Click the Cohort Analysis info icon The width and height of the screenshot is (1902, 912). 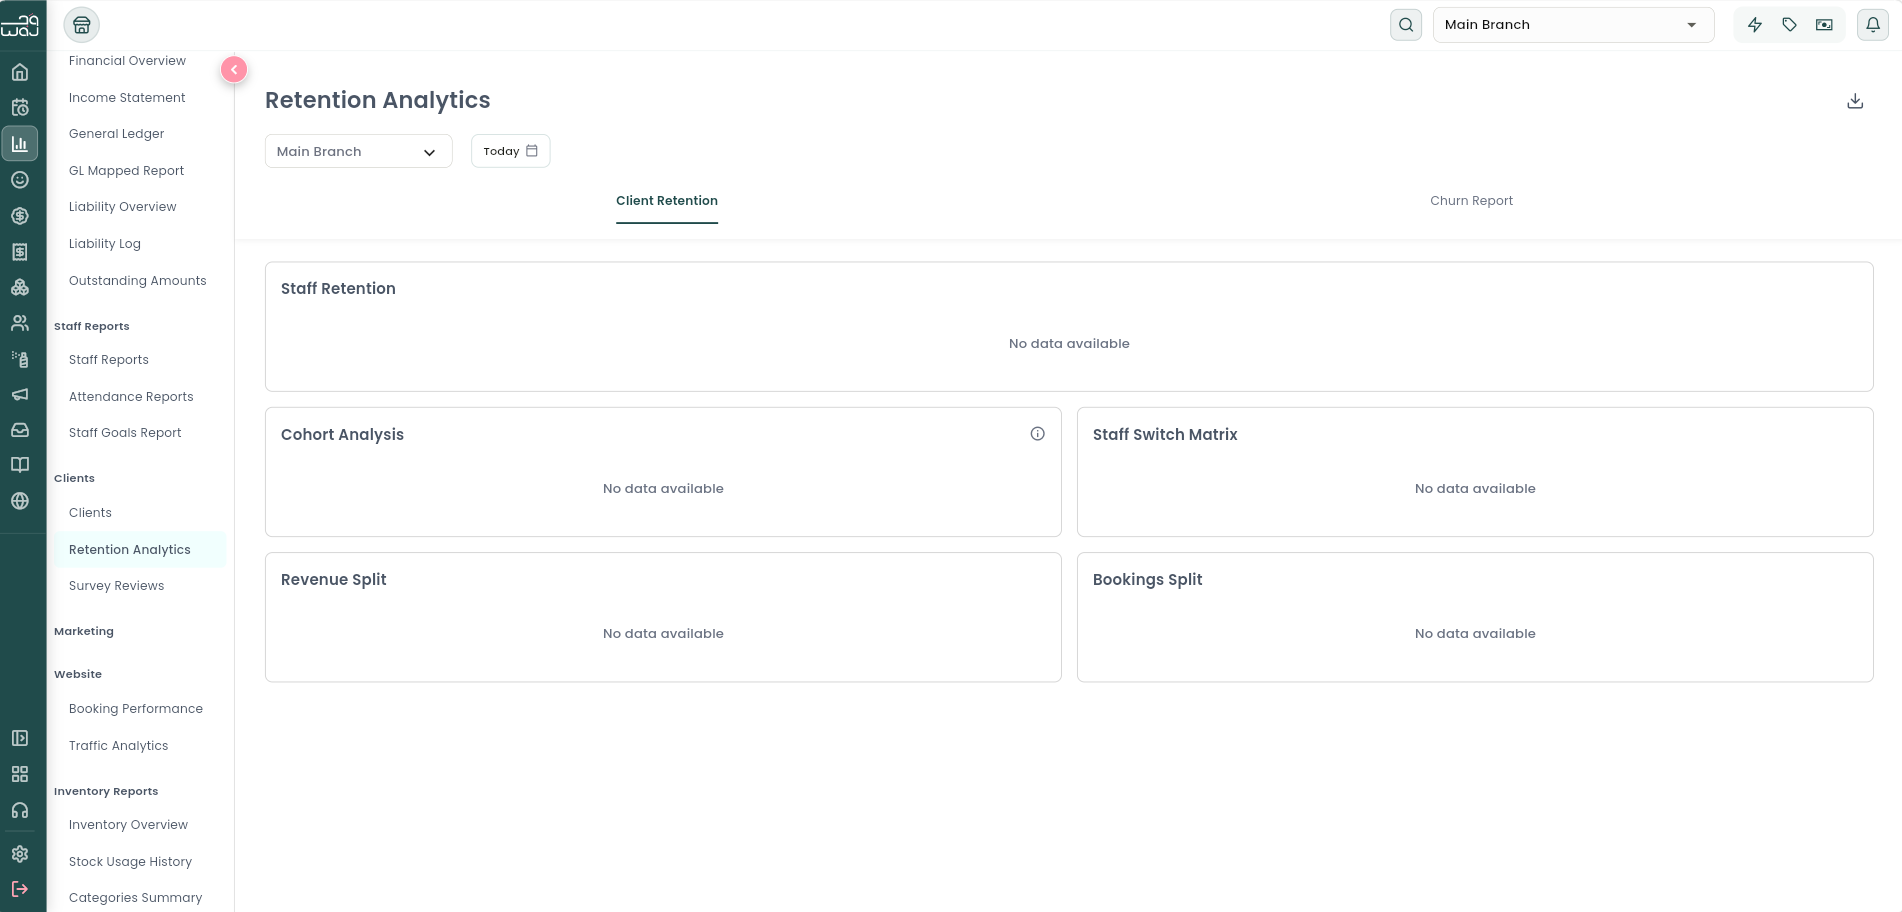coord(1038,434)
